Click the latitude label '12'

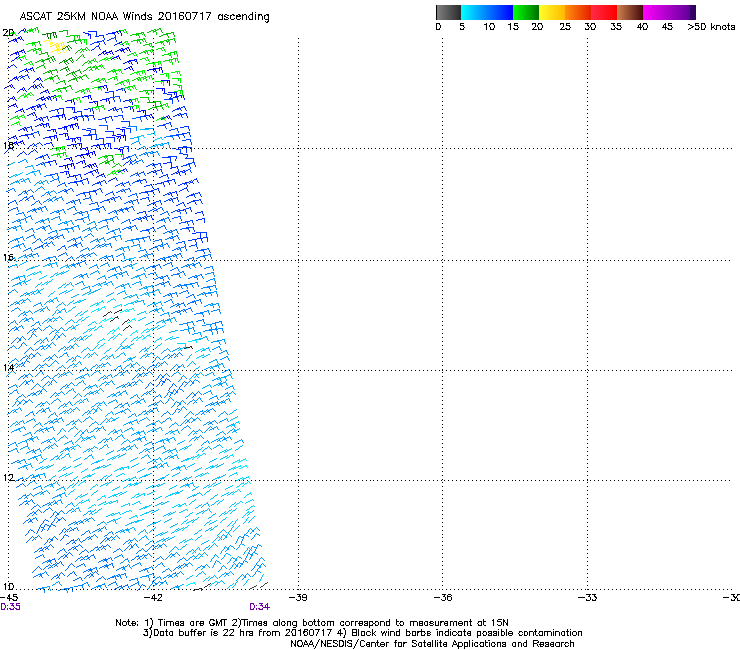(8, 478)
